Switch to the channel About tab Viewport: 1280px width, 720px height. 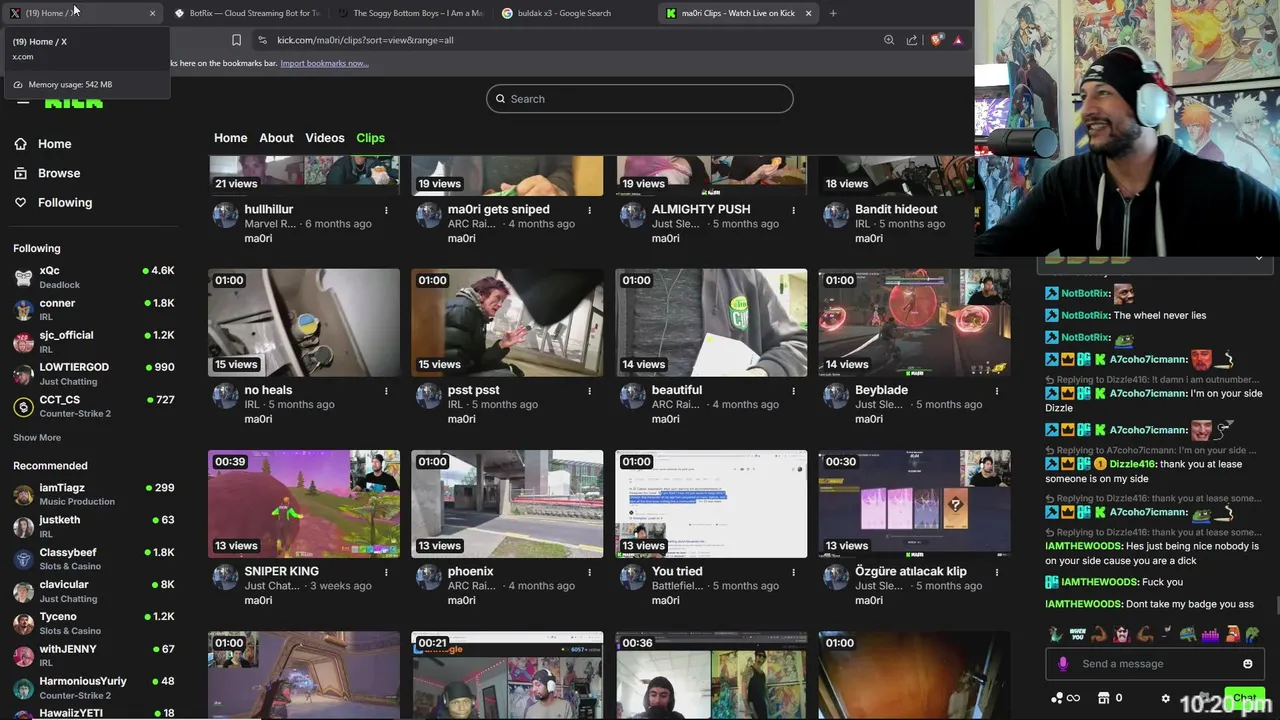coord(276,138)
